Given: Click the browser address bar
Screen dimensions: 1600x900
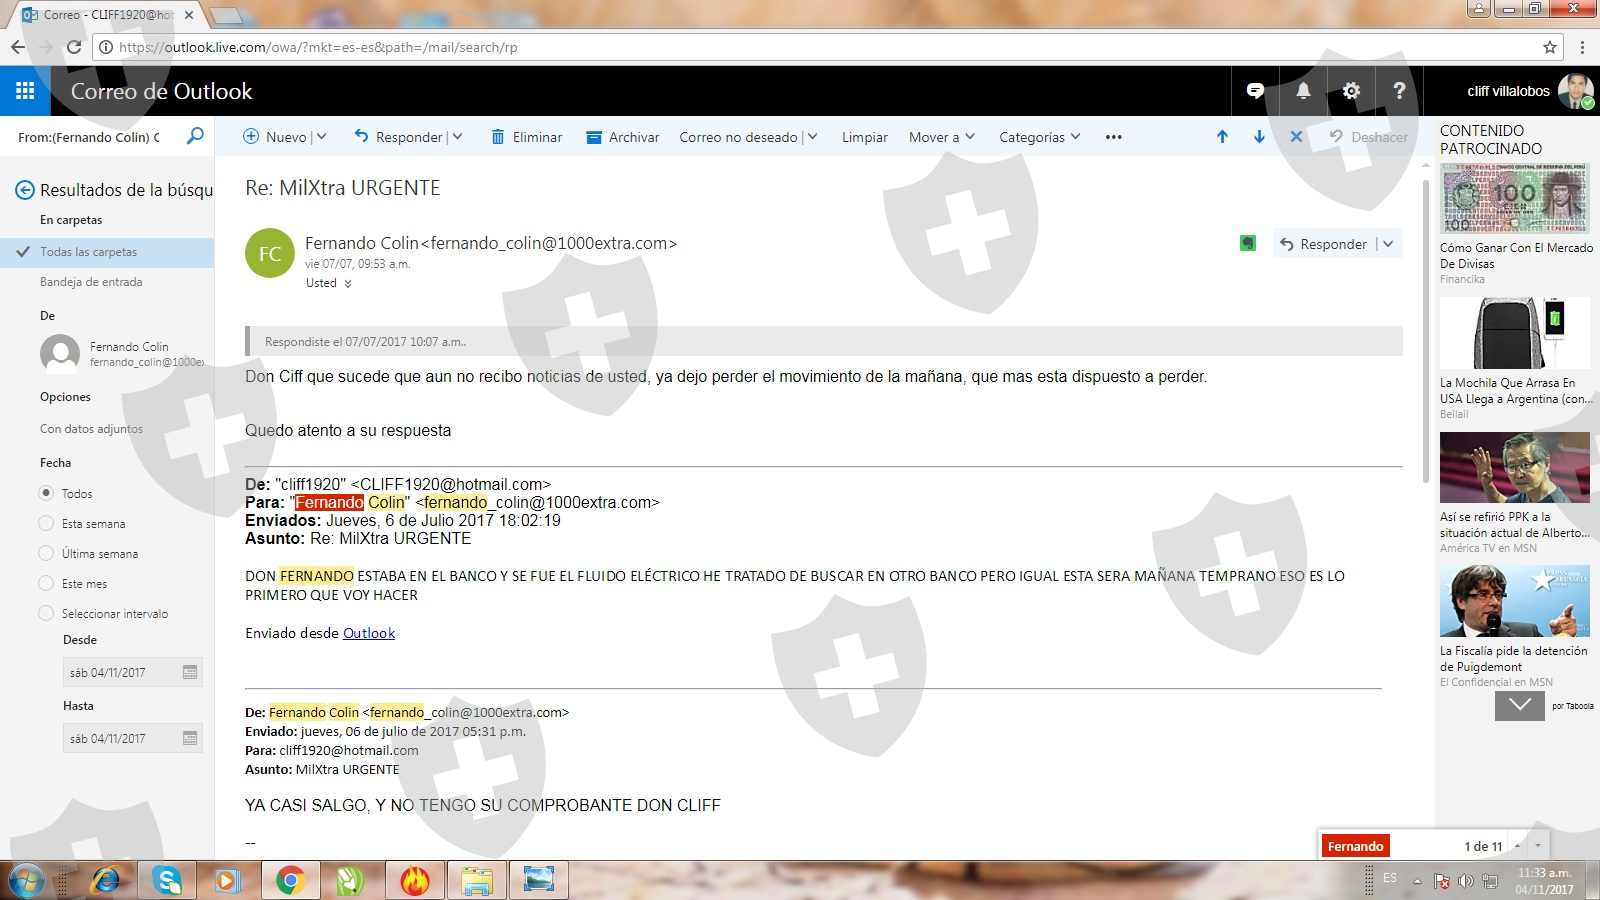Looking at the screenshot, I should (820, 47).
